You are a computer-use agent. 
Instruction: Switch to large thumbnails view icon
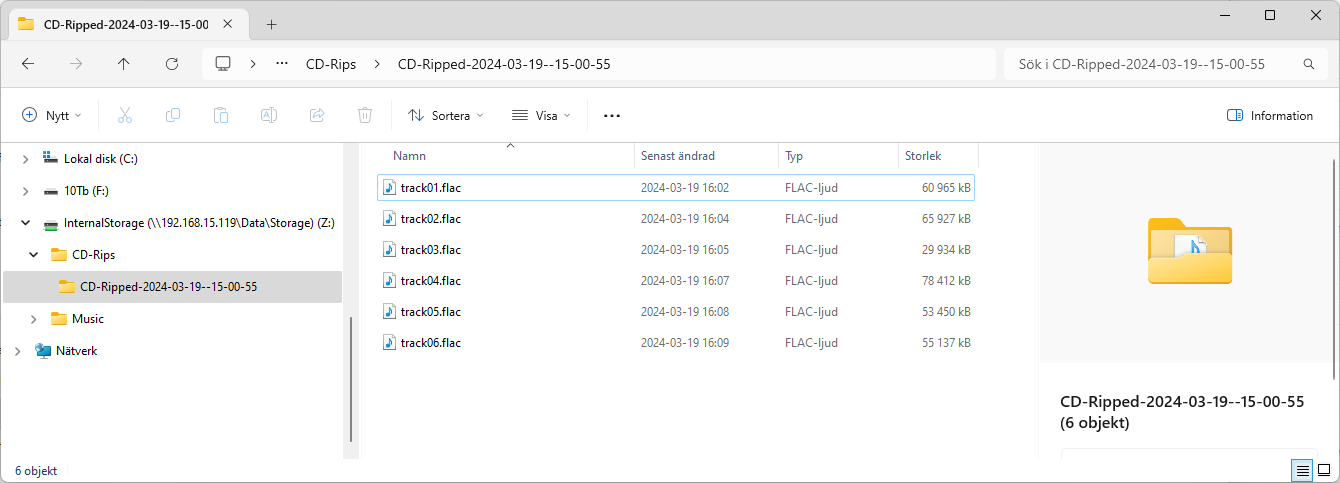1324,470
